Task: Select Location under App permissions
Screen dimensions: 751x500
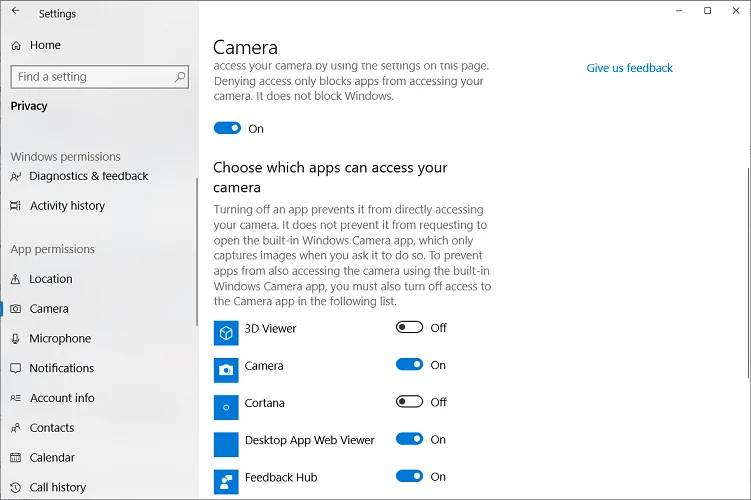Action: point(51,279)
